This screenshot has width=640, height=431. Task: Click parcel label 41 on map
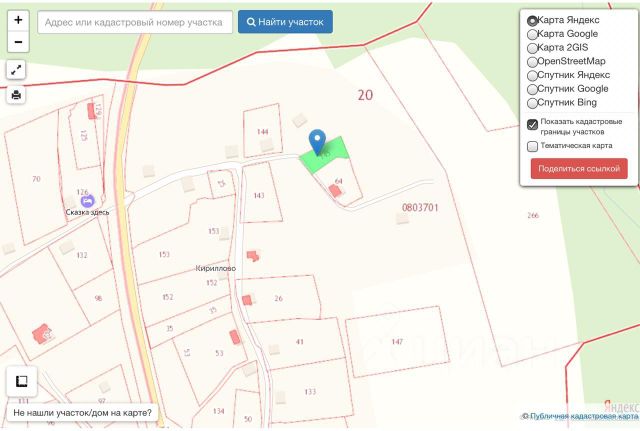(300, 342)
